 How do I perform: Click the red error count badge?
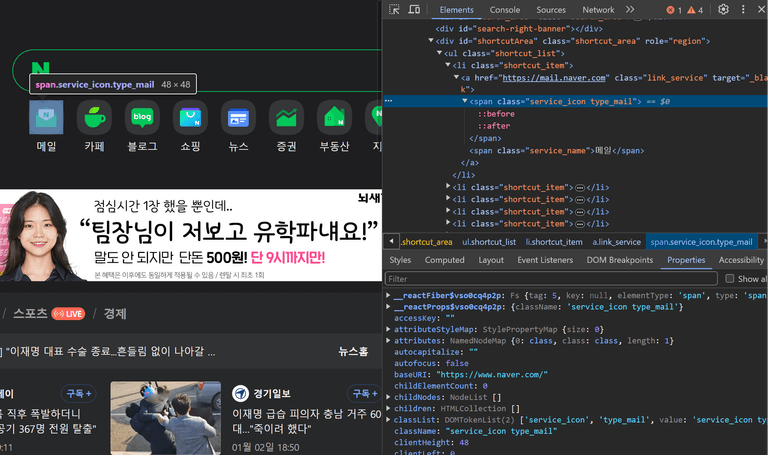[674, 10]
